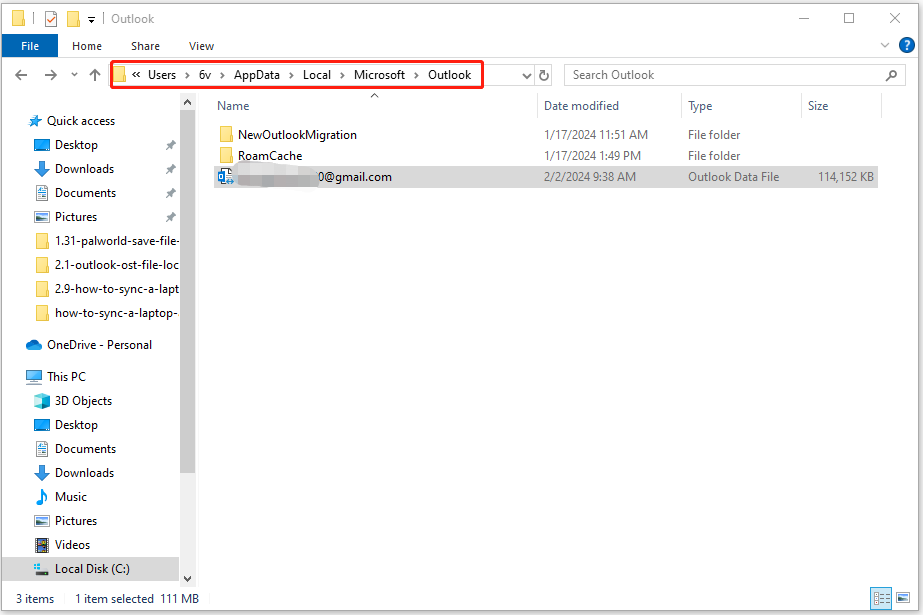The image size is (923, 615).
Task: Click the Properties quick access toolbar icon
Action: pos(51,19)
